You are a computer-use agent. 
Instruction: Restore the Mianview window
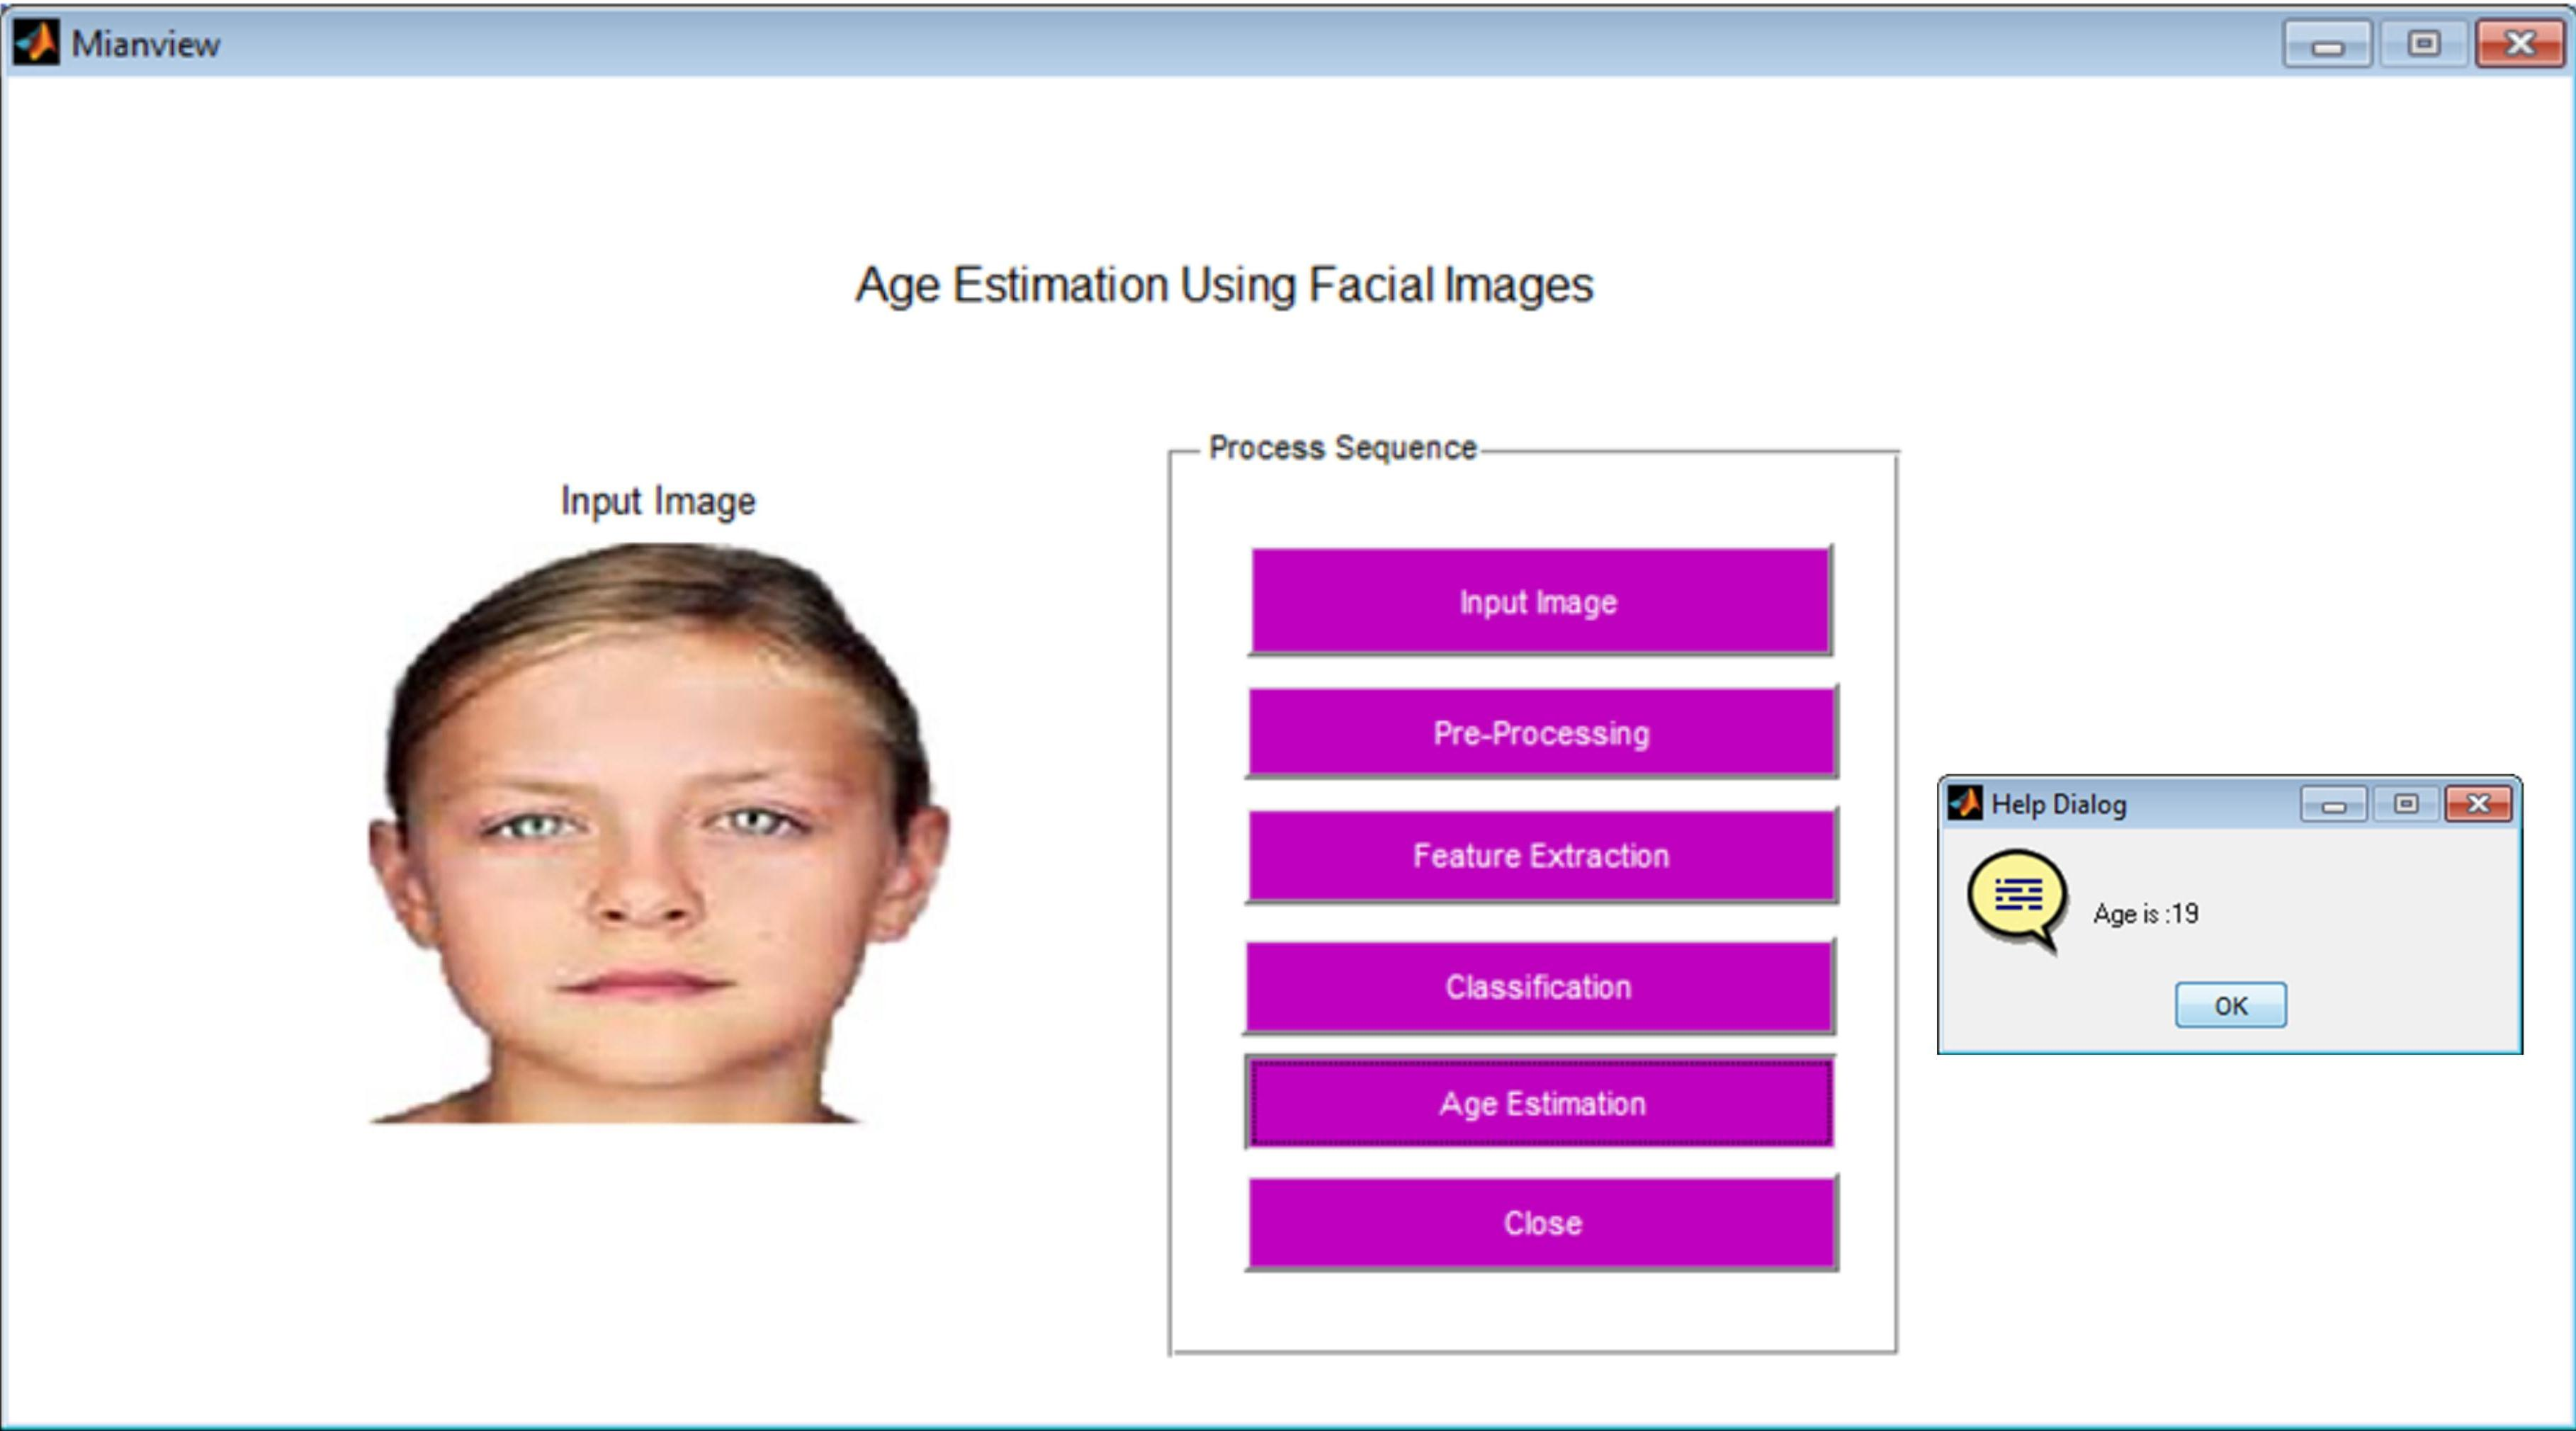click(2424, 42)
